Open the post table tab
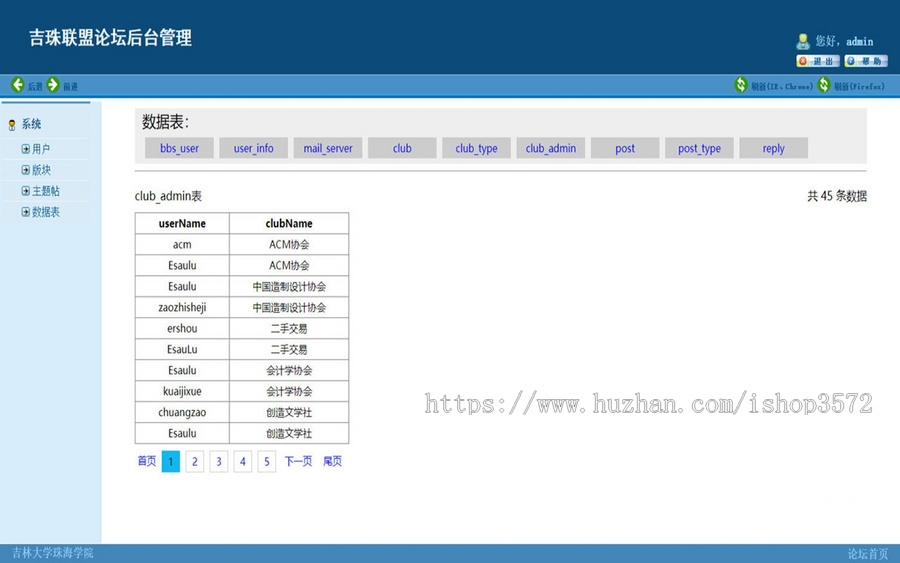This screenshot has width=900, height=563. pos(624,148)
